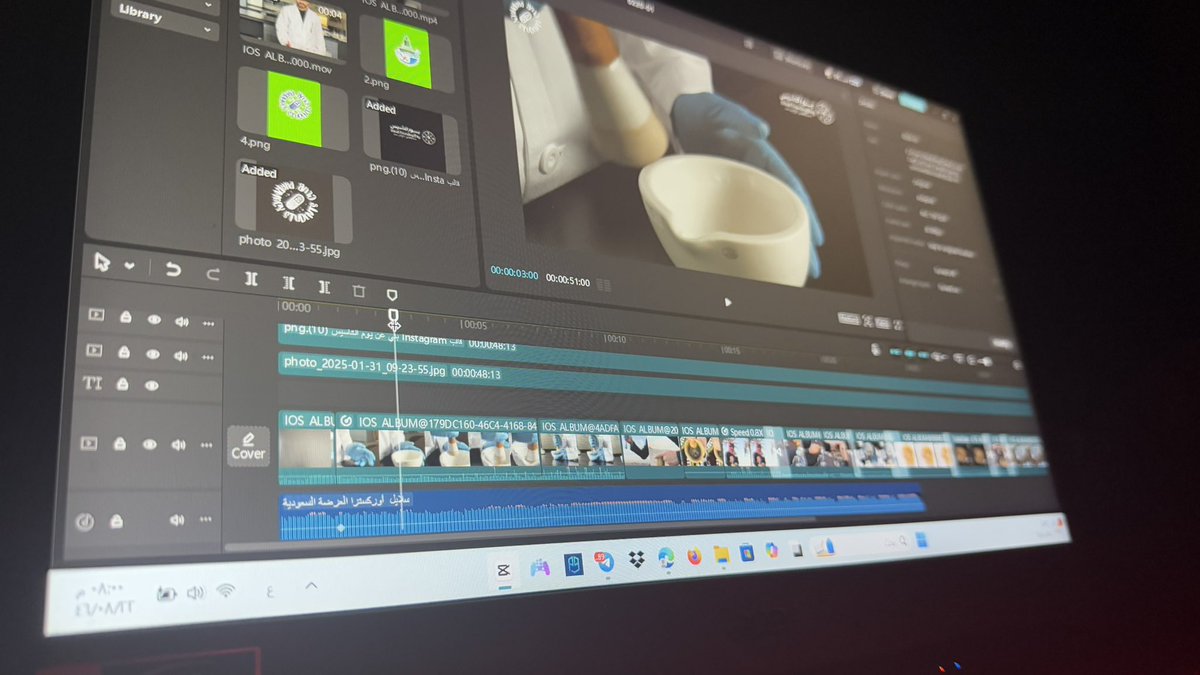Open Firefox from the taskbar
This screenshot has height=675, width=1200.
[x=694, y=555]
